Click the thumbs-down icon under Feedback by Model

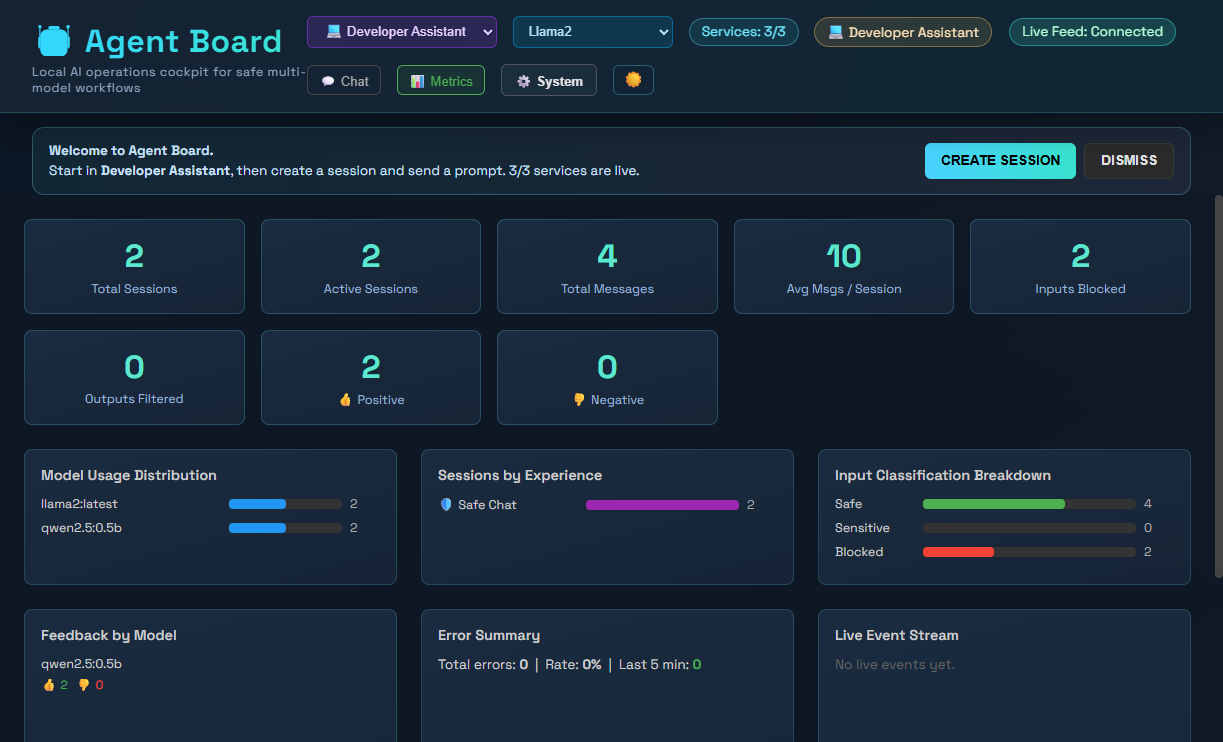(84, 685)
